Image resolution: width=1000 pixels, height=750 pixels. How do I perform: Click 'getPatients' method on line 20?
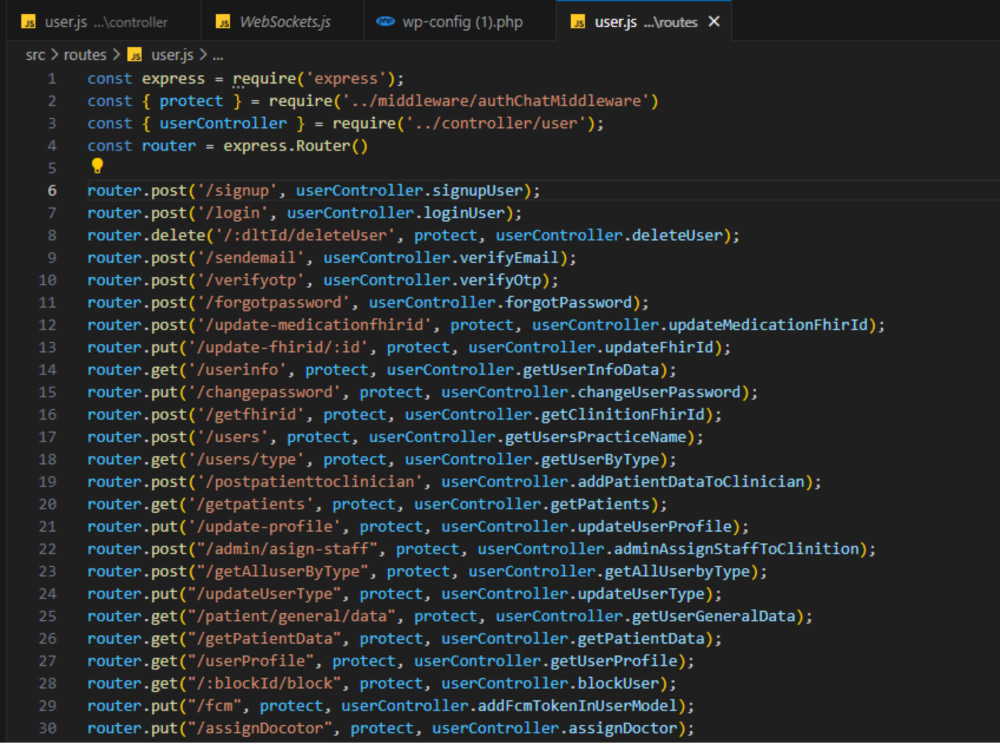[x=600, y=504]
